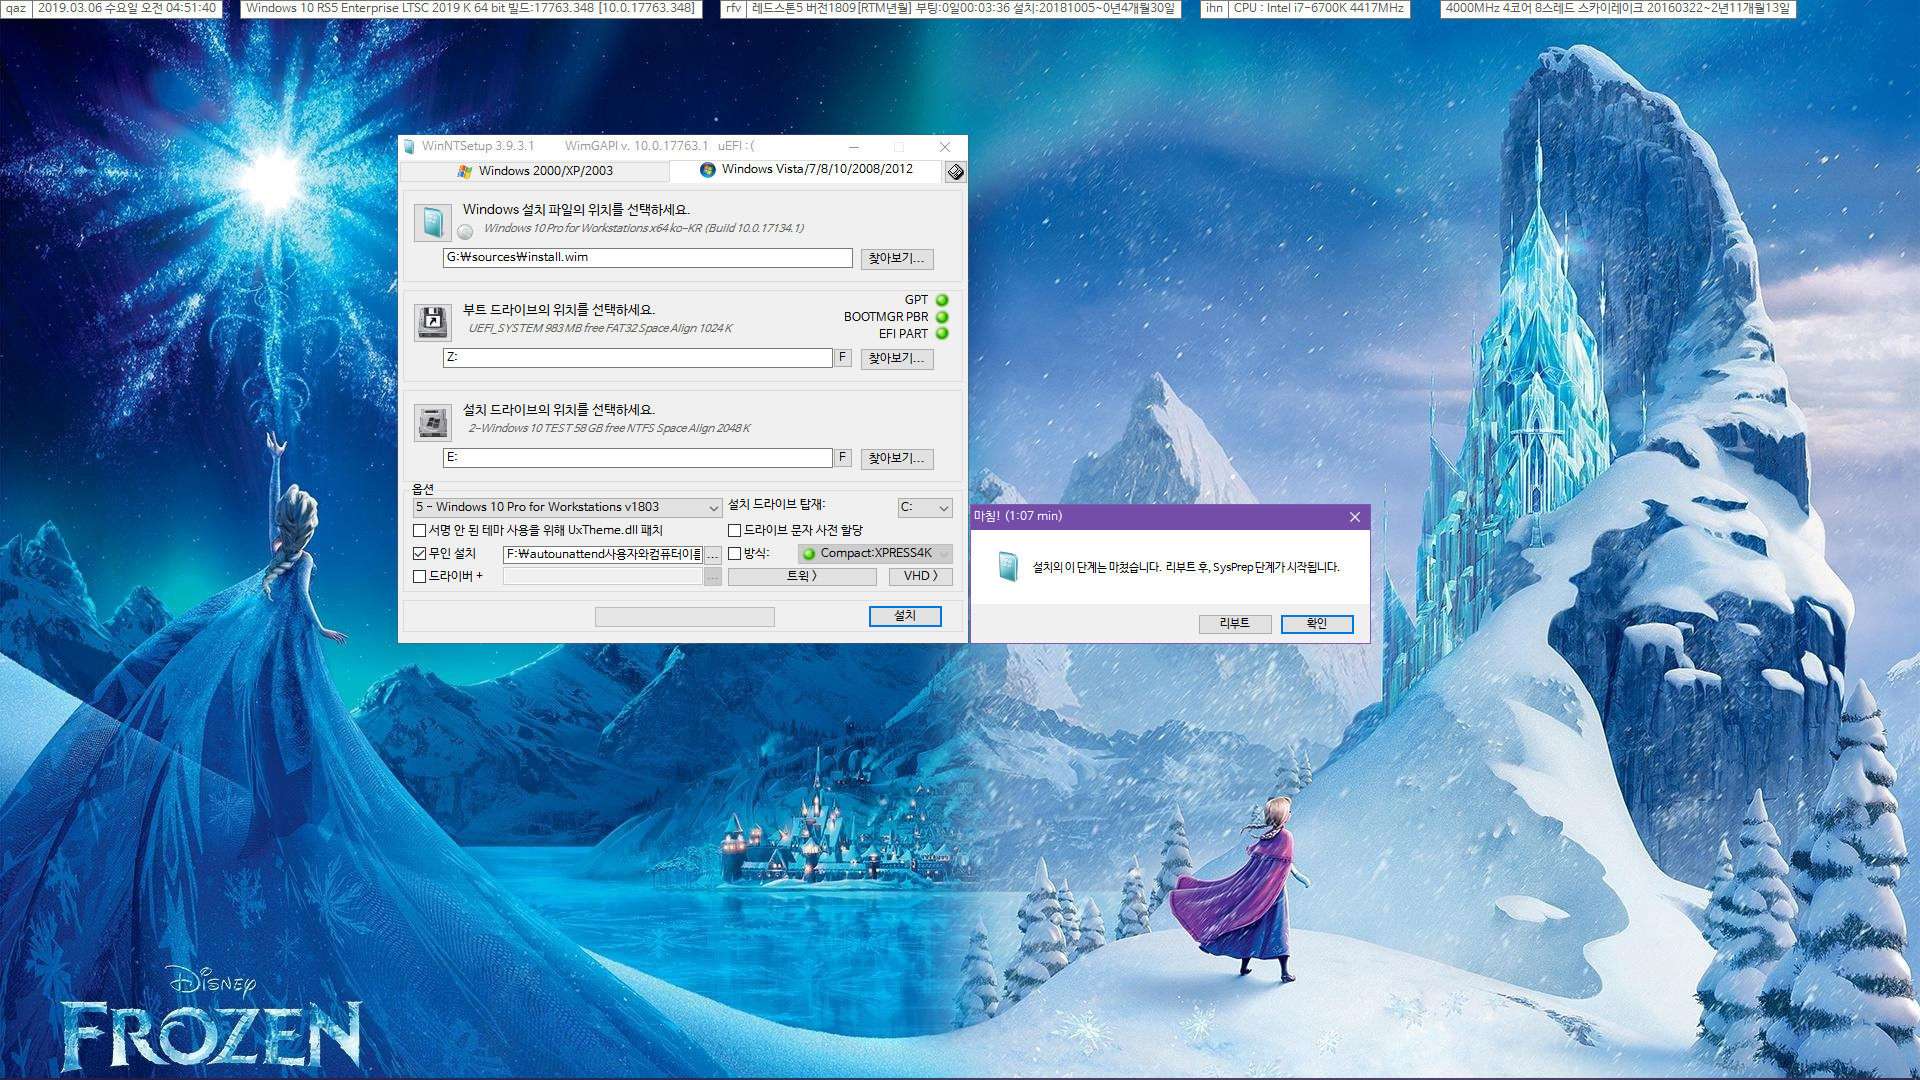Click the date and time text in the top info bar

point(127,8)
